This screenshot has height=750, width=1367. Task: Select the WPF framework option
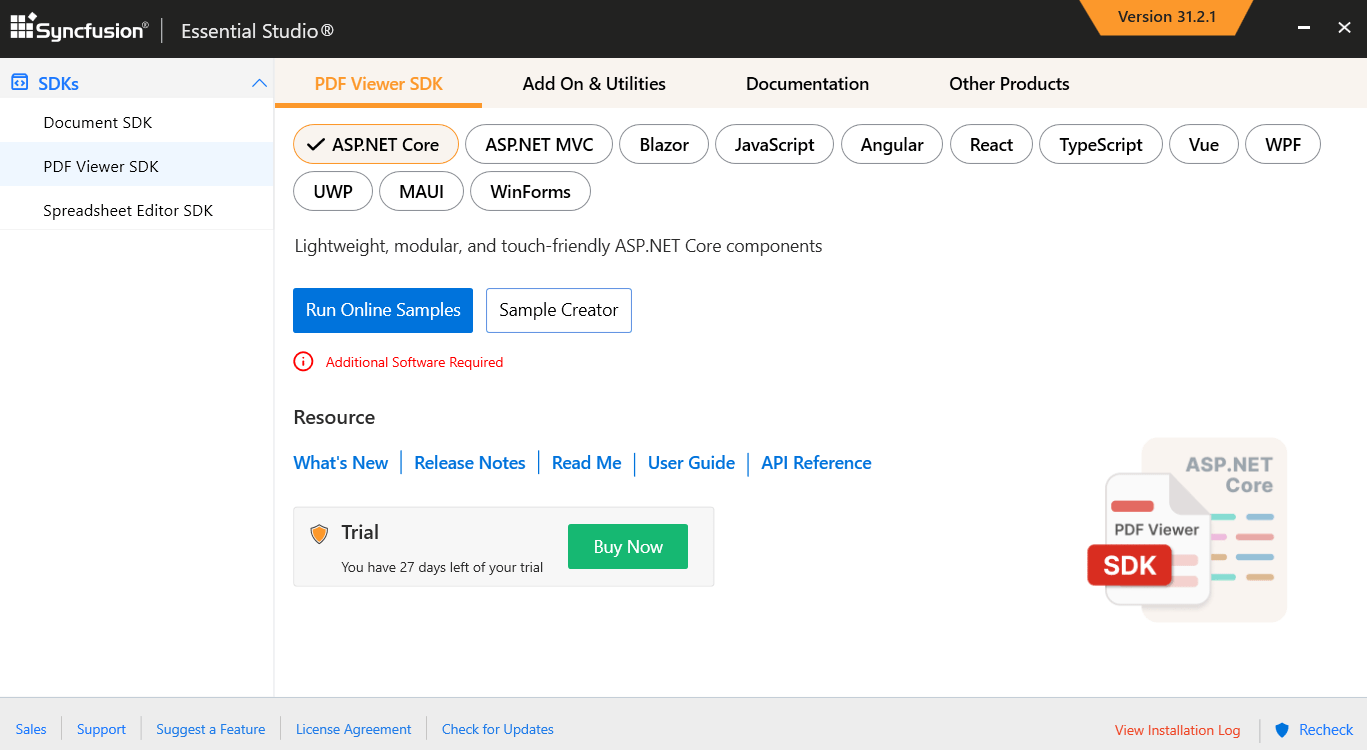tap(1283, 144)
